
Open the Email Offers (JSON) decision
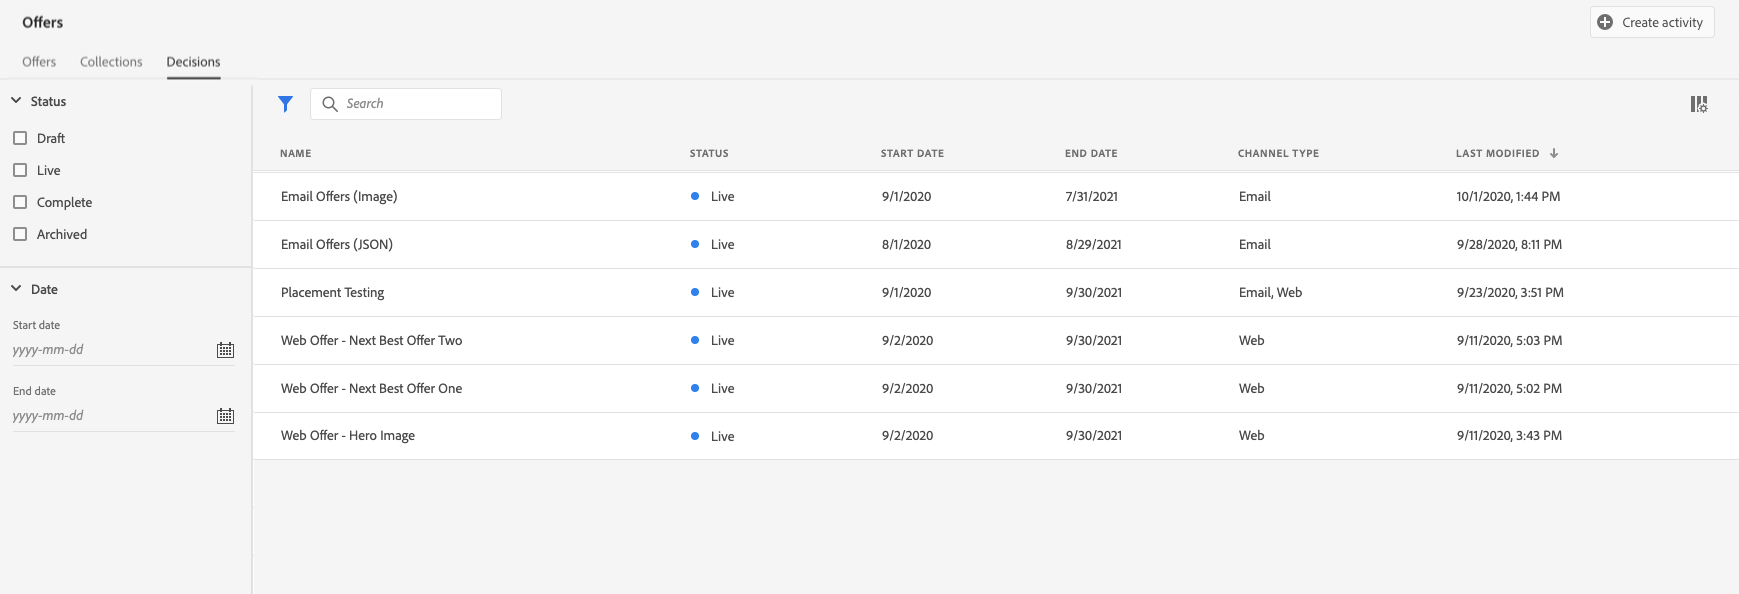tap(337, 244)
